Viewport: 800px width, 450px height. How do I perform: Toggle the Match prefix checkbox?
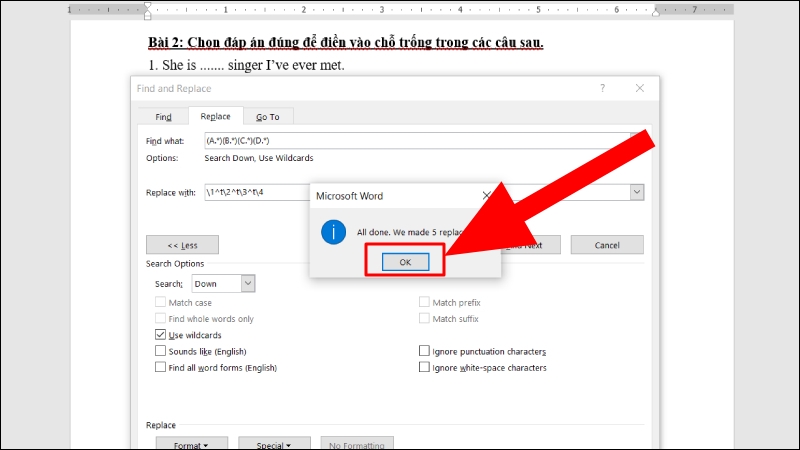[424, 302]
